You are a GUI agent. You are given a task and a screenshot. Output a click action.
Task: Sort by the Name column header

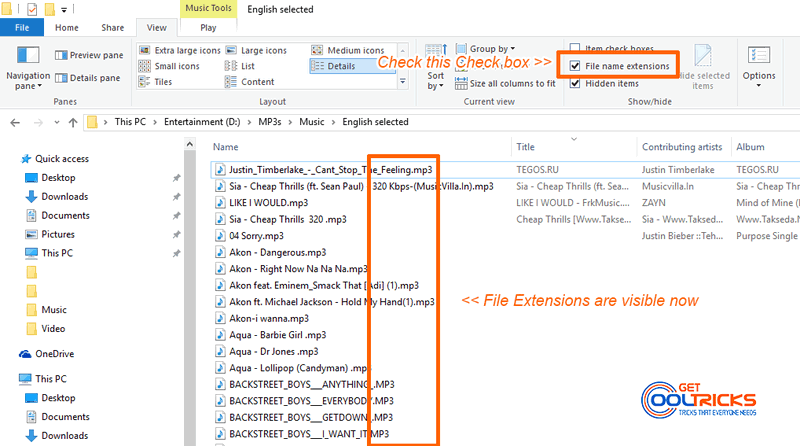[x=226, y=147]
